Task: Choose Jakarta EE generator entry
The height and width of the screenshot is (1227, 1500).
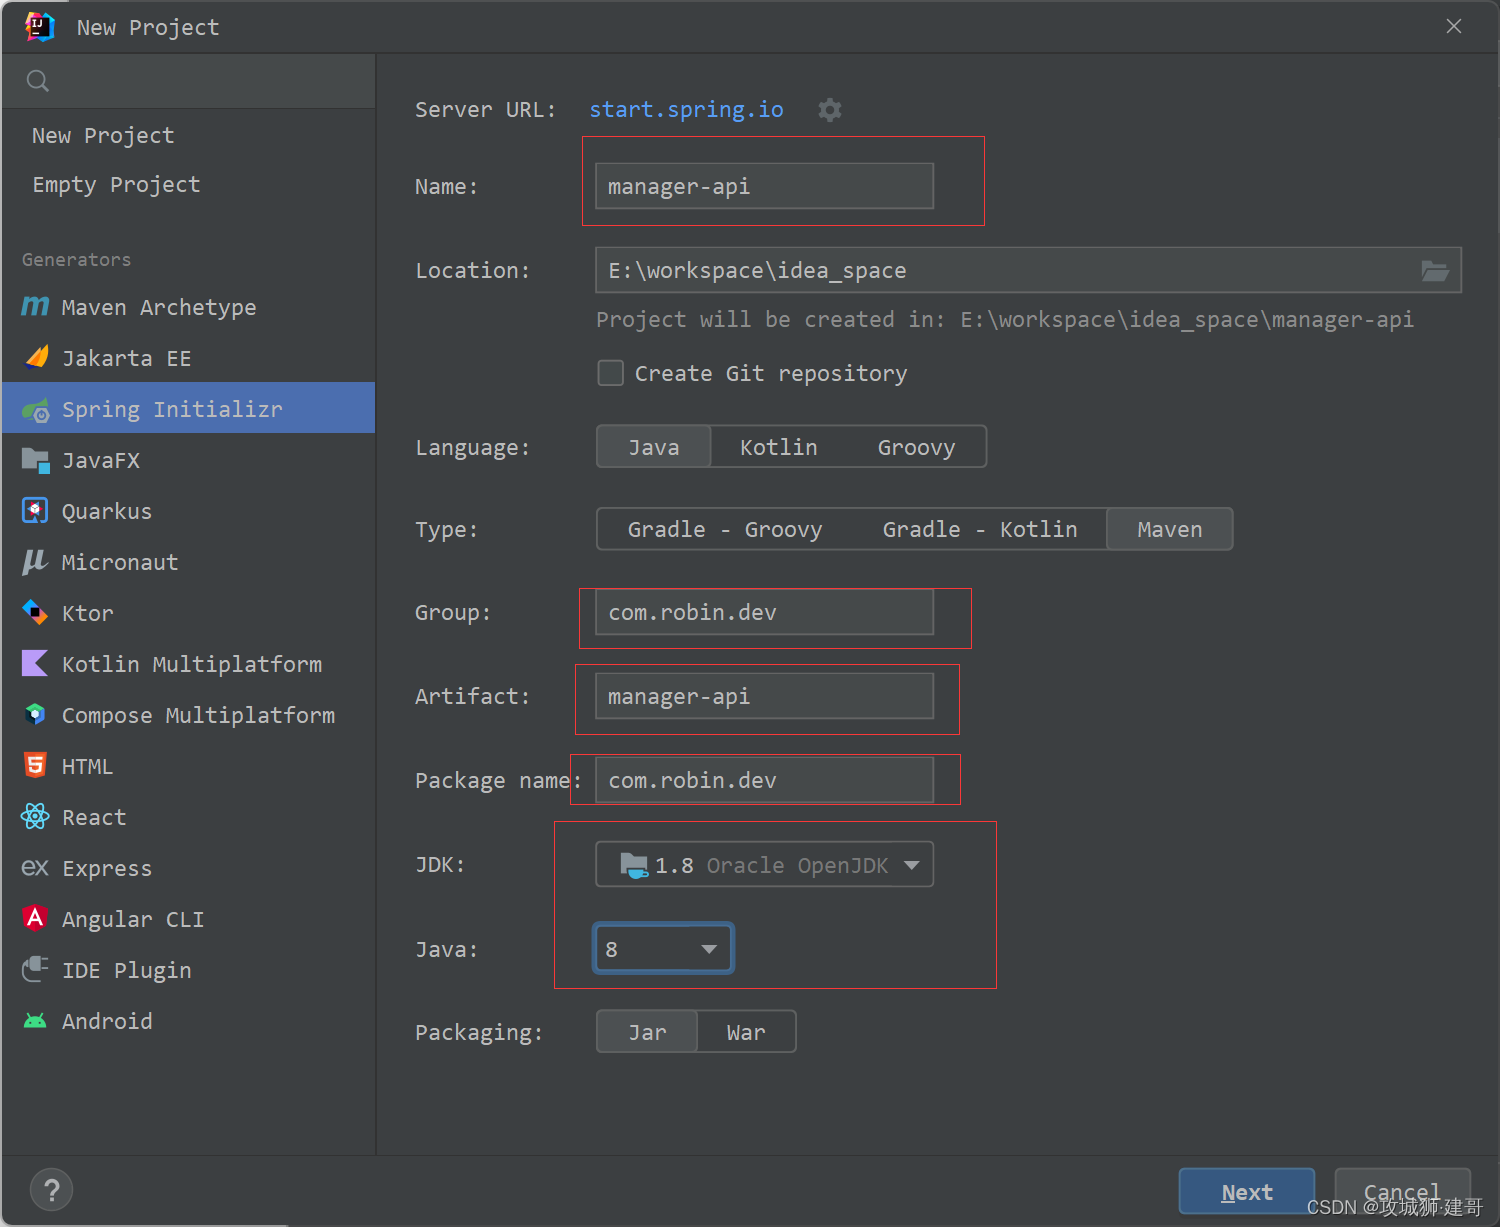Action: (188, 358)
